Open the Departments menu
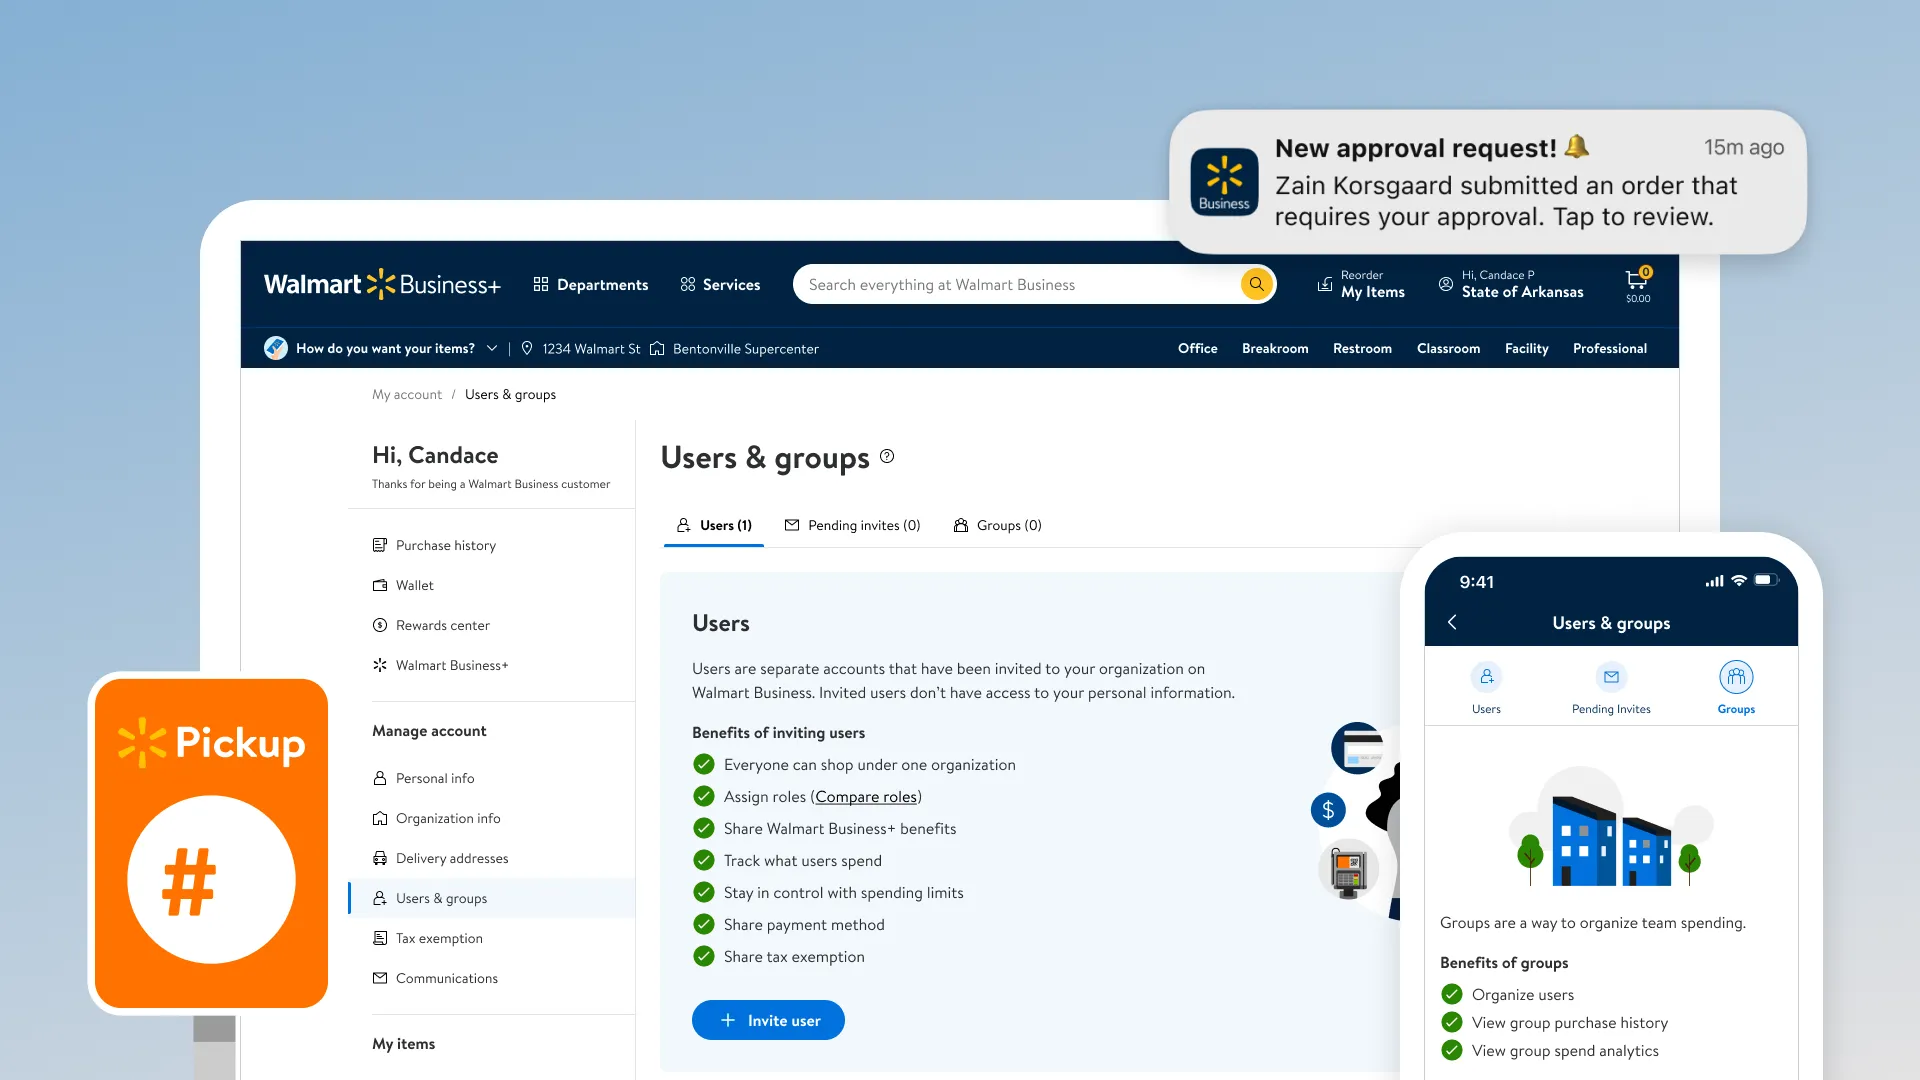The height and width of the screenshot is (1080, 1920). (591, 285)
